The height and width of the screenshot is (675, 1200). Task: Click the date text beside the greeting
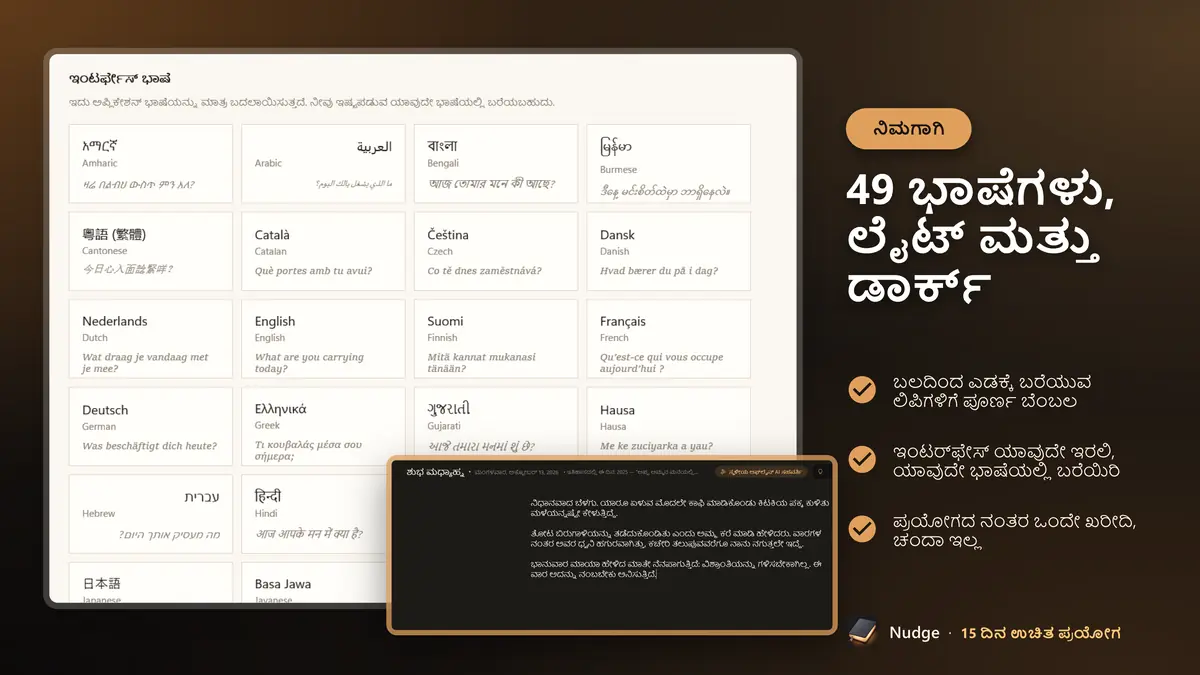pyautogui.click(x=518, y=471)
